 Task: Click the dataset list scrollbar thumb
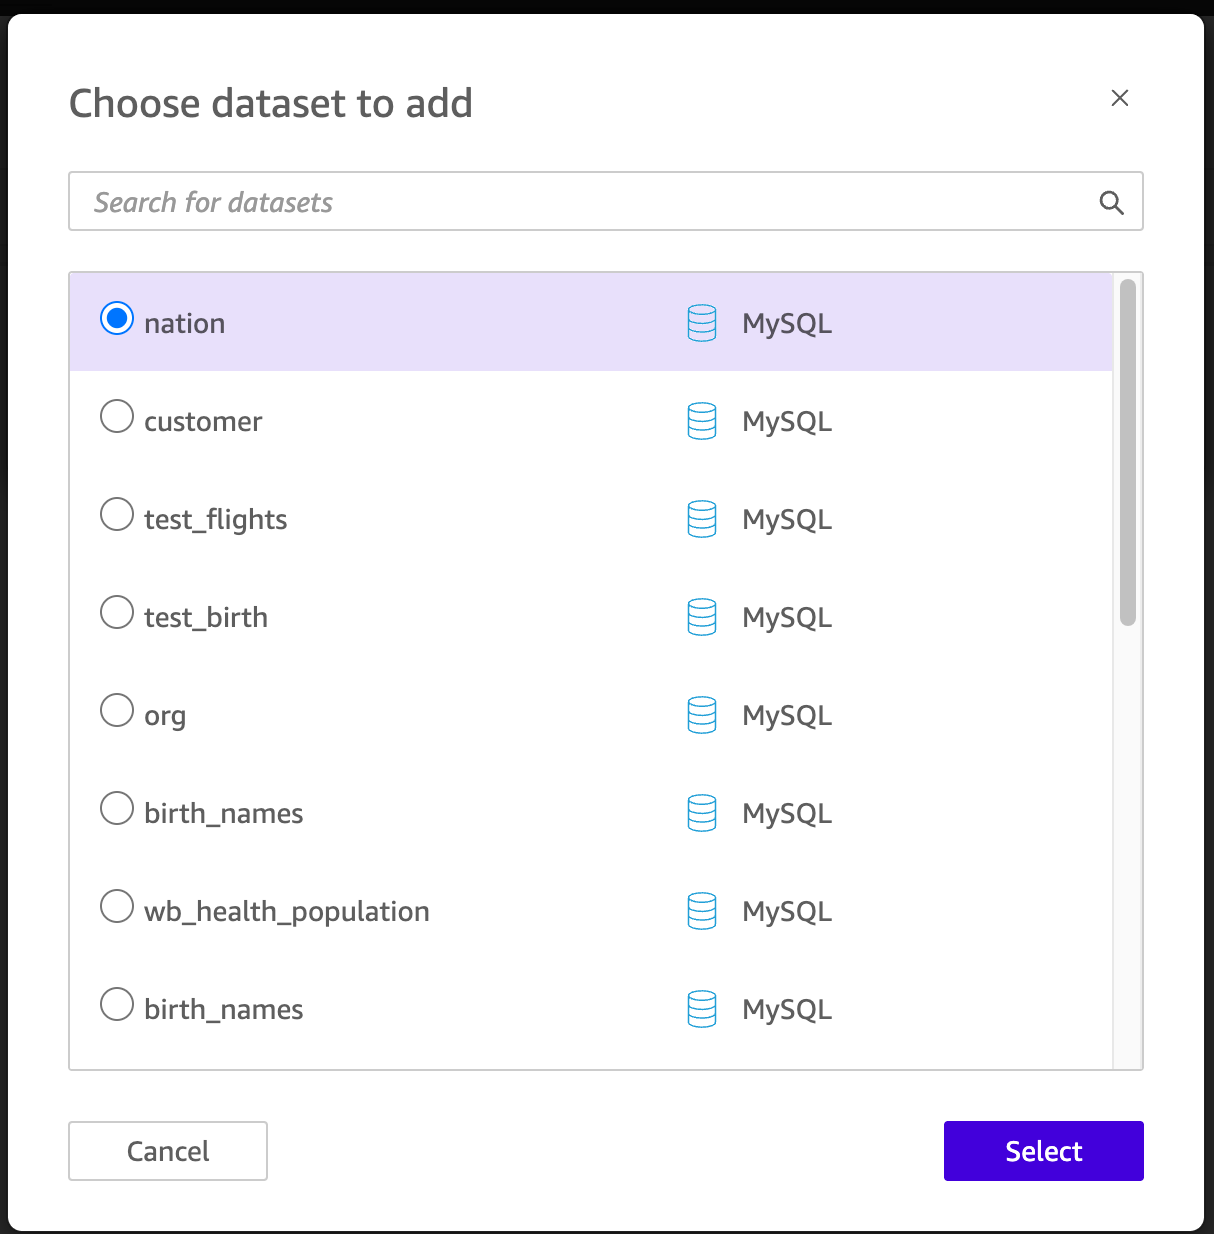pos(1128,452)
